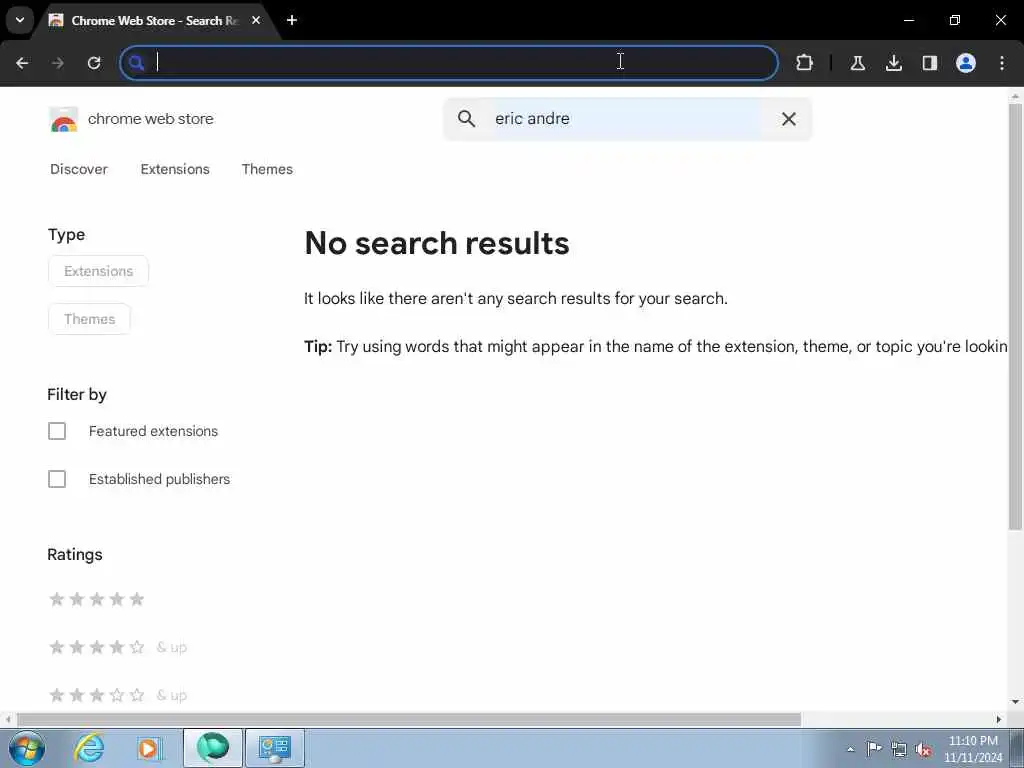Viewport: 1024px width, 768px height.
Task: Clear the 'eric andre' search text
Action: click(x=789, y=119)
